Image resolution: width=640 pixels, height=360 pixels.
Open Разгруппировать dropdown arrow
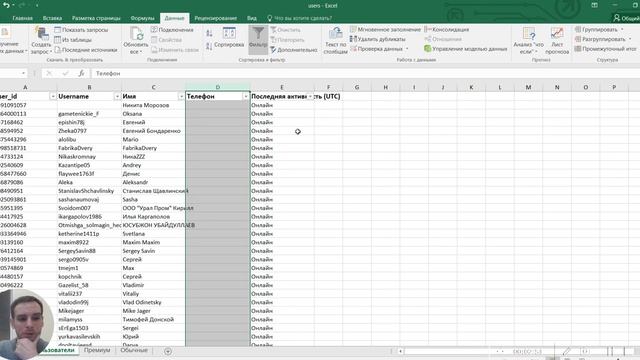point(631,39)
